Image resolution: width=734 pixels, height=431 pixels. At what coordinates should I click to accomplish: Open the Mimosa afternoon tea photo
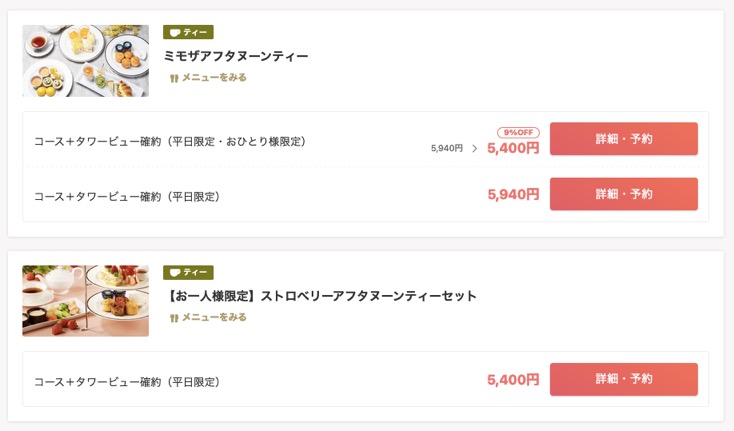86,61
